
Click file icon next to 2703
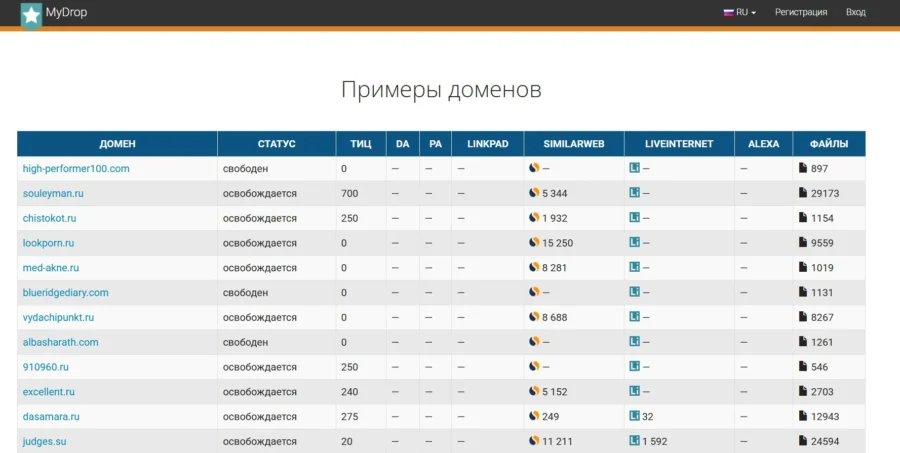[803, 391]
